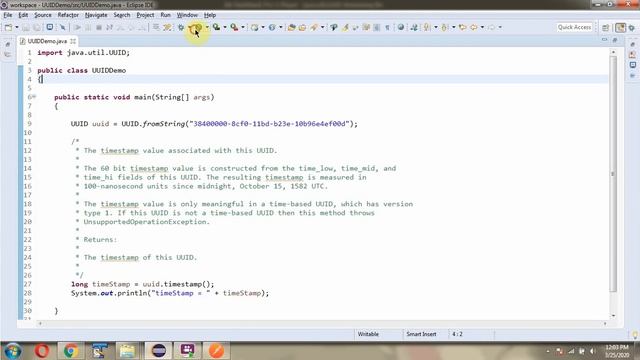Click the Windows Start button
Screen dimensions: 640x360
pyautogui.click(x=13, y=351)
